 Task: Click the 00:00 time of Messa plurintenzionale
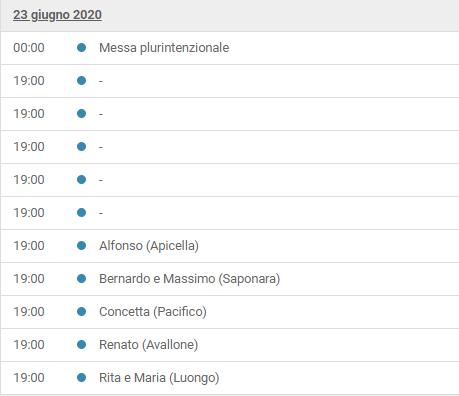tap(29, 48)
